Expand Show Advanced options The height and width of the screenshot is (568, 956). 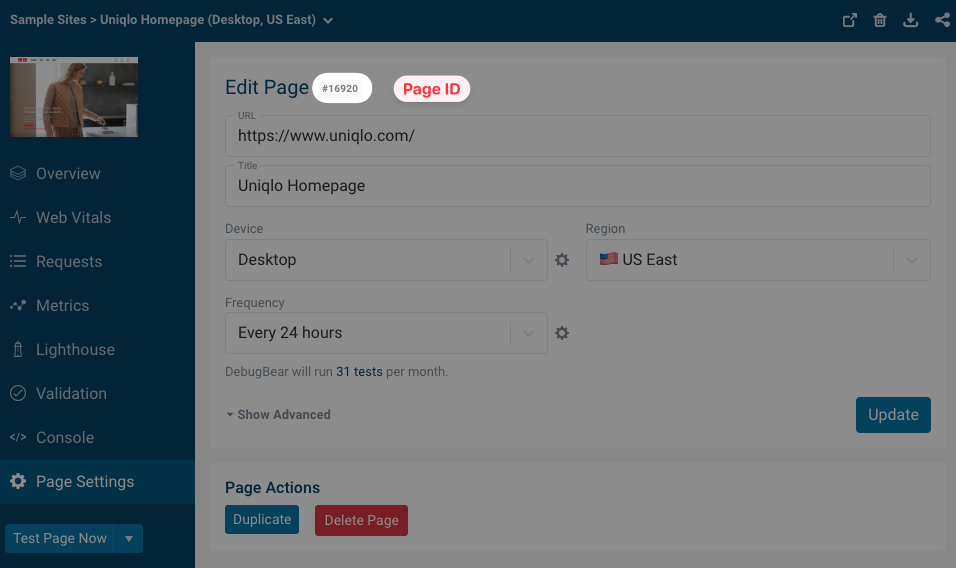click(278, 414)
